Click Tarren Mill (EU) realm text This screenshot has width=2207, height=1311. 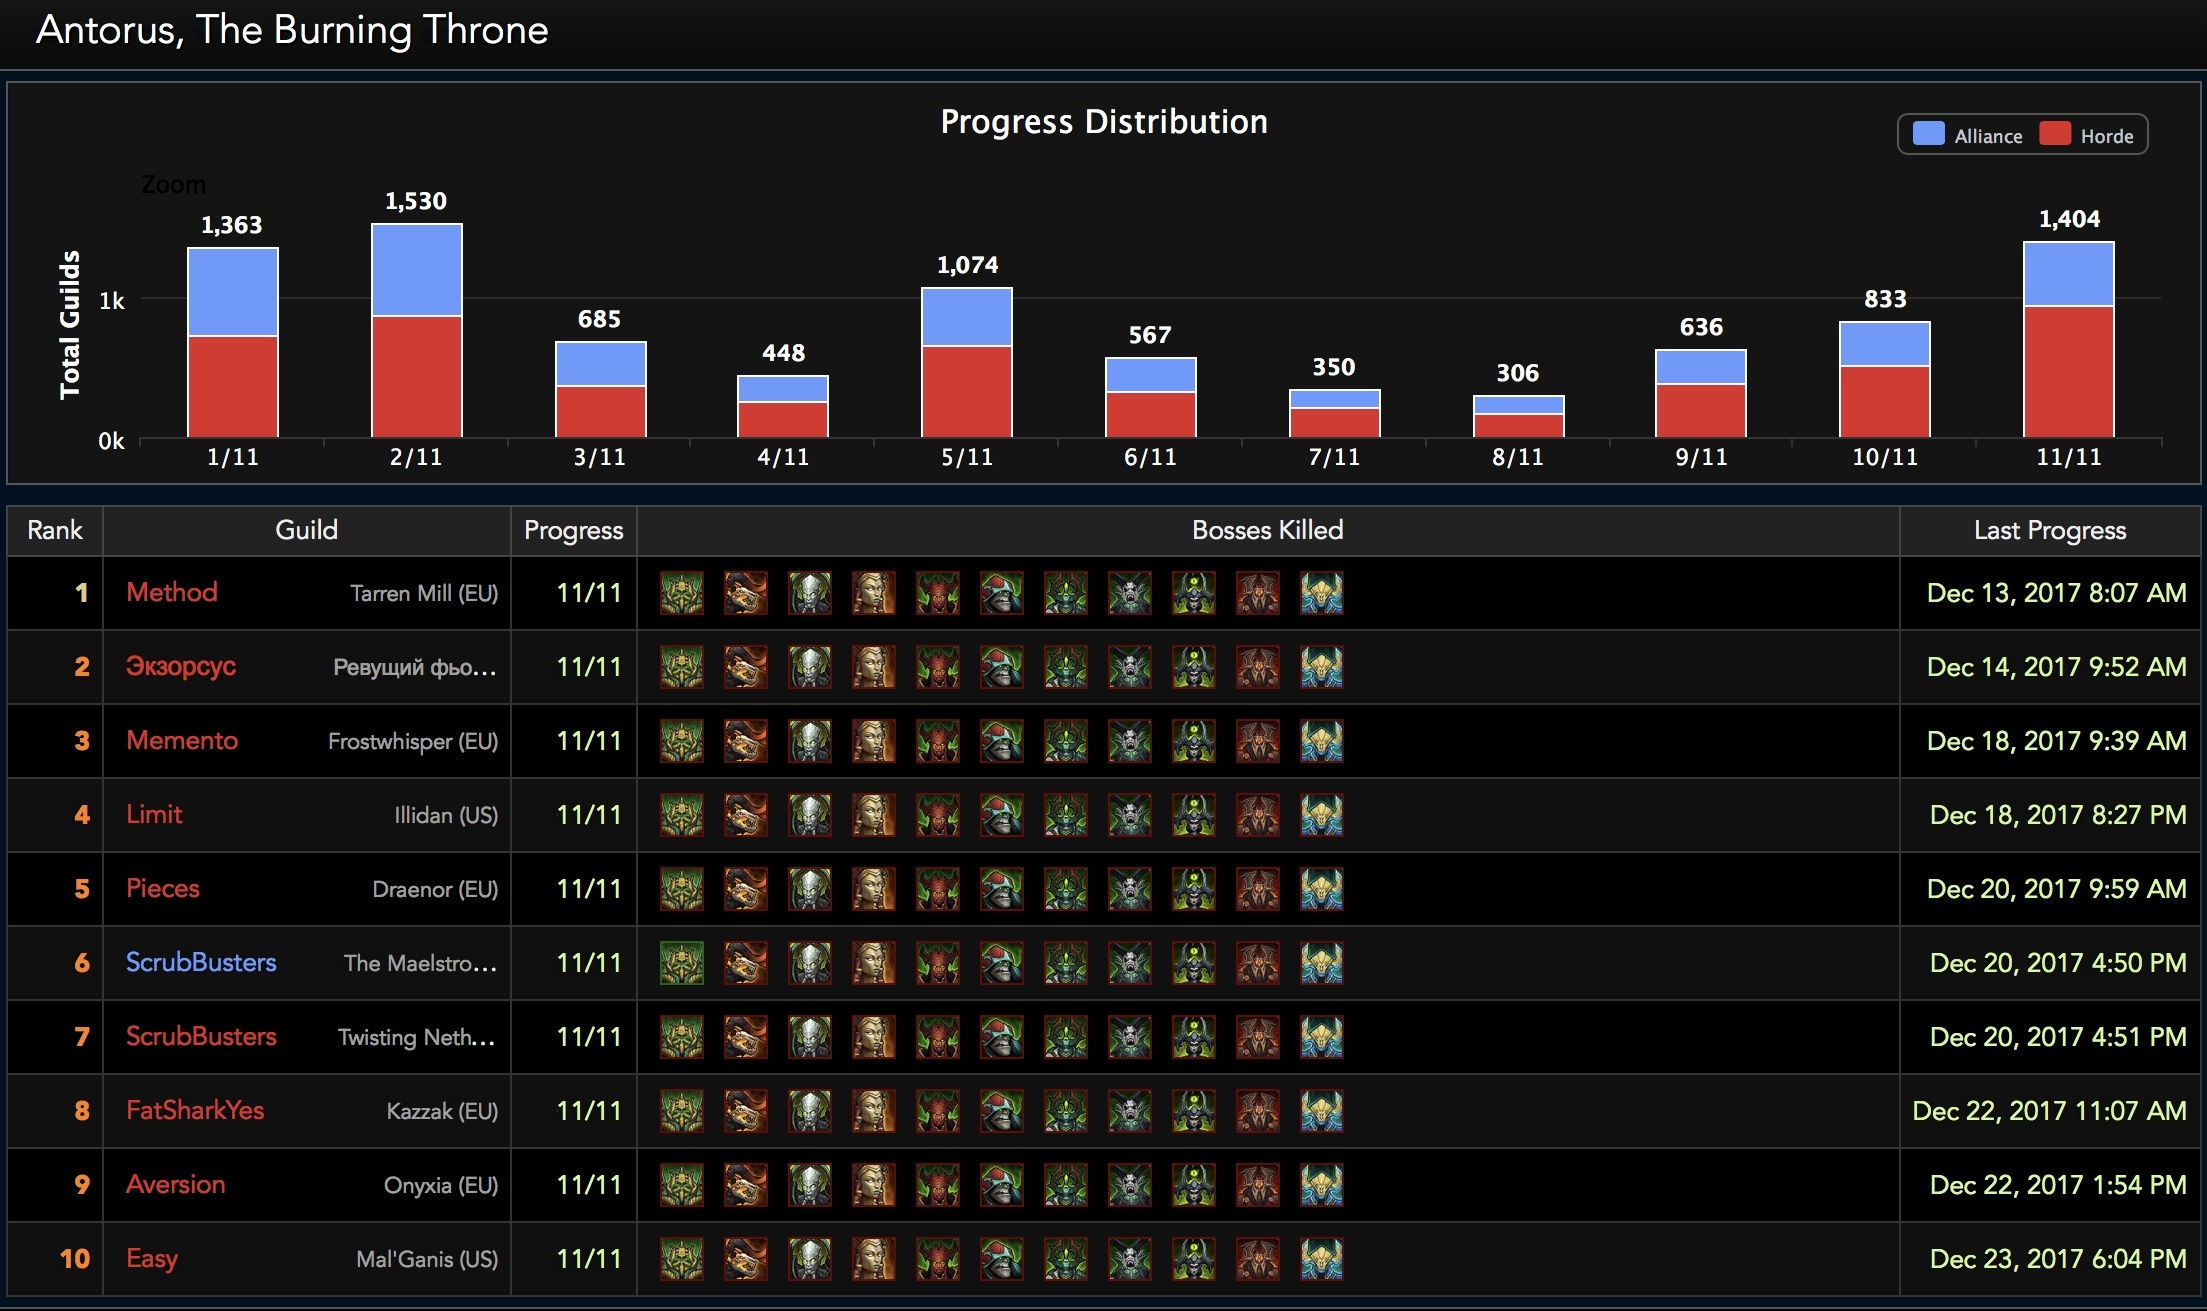pos(424,593)
